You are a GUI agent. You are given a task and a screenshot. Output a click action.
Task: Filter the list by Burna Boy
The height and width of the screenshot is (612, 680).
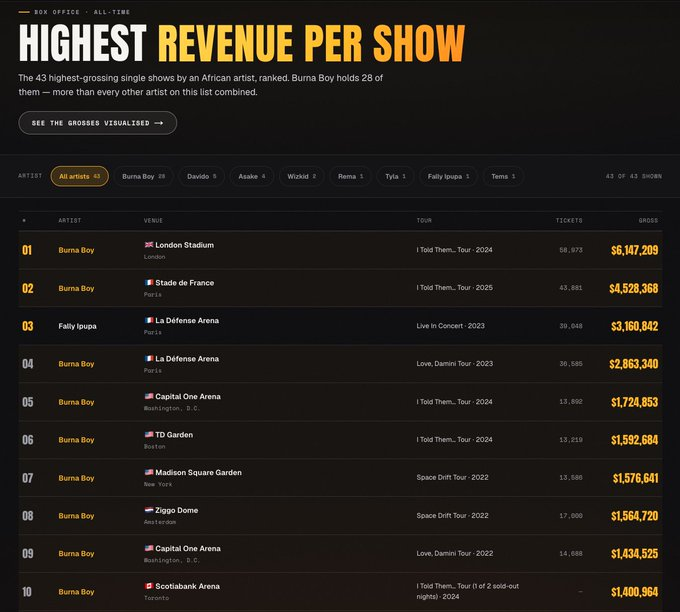pyautogui.click(x=144, y=176)
